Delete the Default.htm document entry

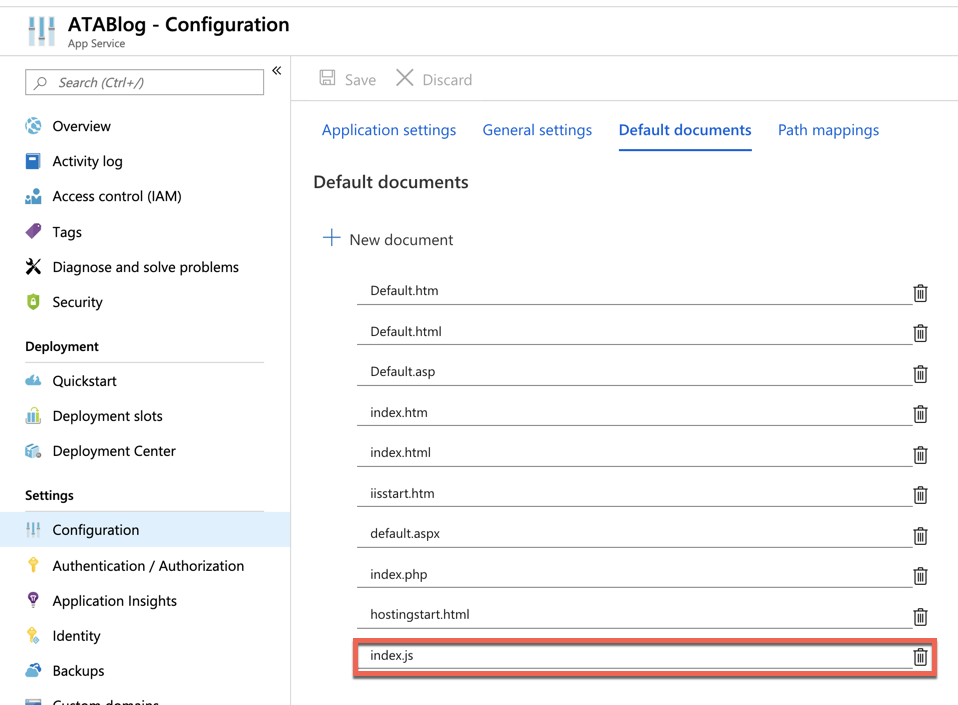pos(920,293)
